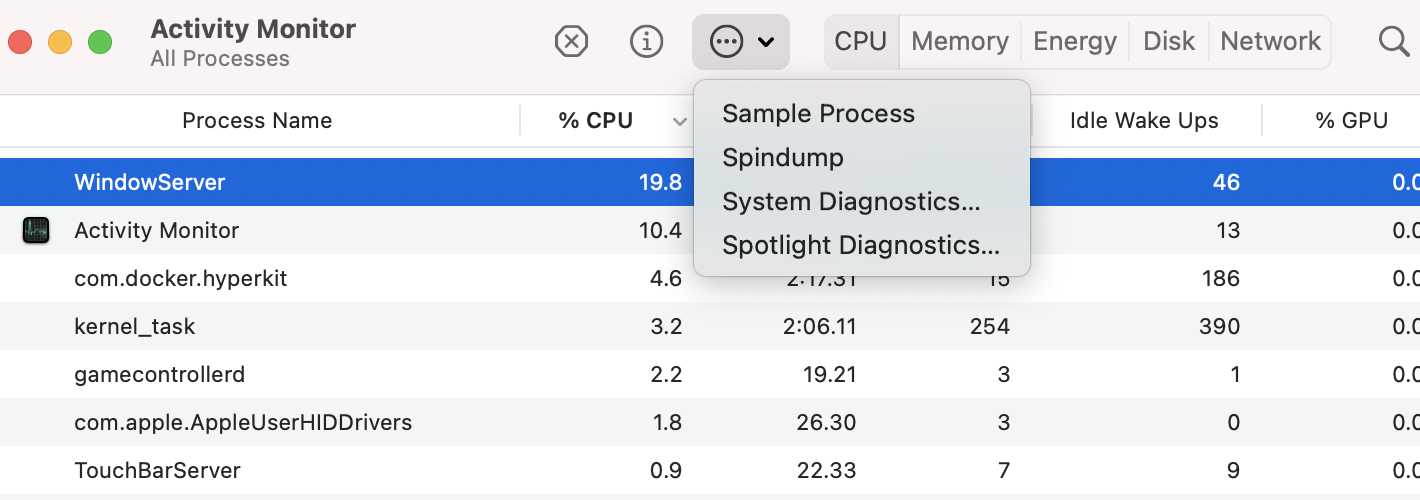Open System Diagnostics... menu item
The height and width of the screenshot is (500, 1420).
pos(851,202)
